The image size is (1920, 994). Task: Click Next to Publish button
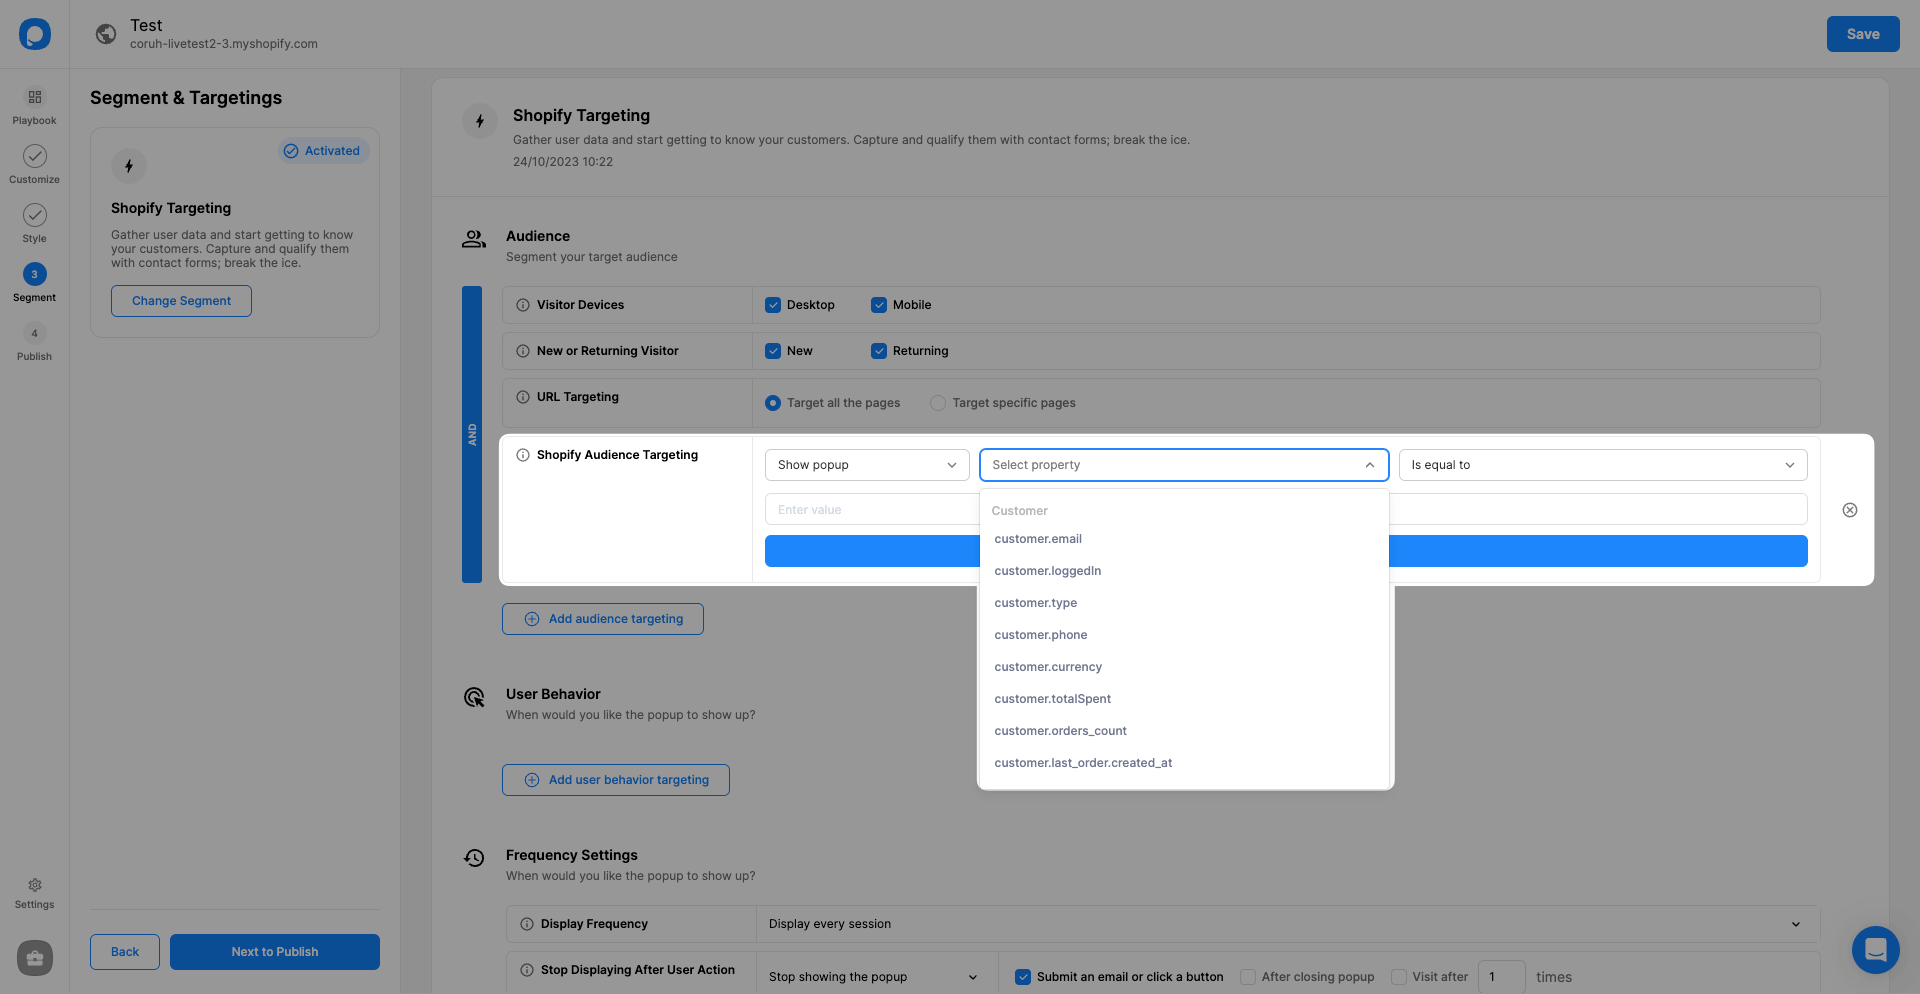point(275,952)
